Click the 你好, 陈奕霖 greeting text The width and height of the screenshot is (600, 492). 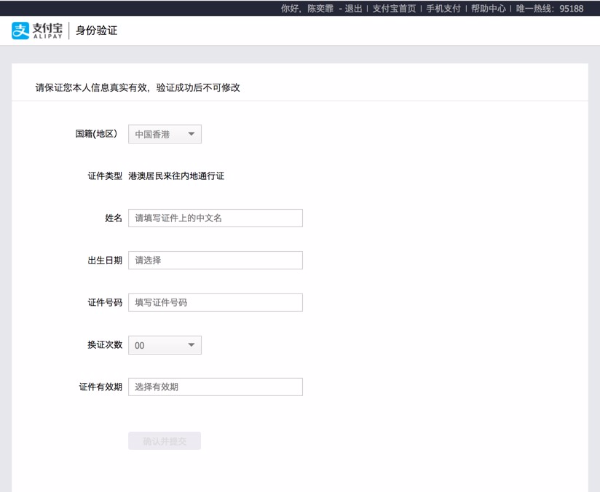pyautogui.click(x=309, y=8)
